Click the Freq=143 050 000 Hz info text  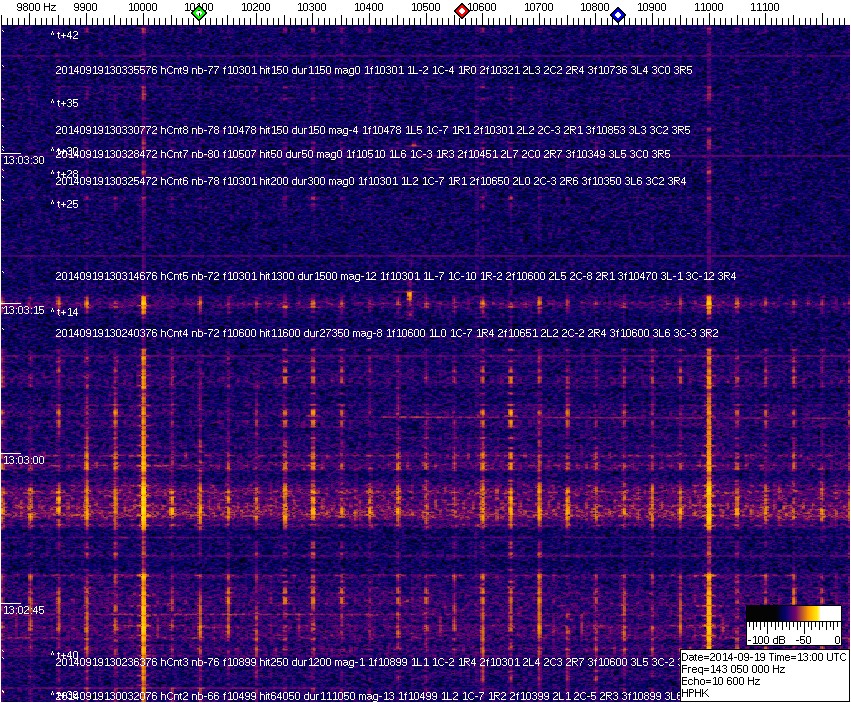[733, 669]
